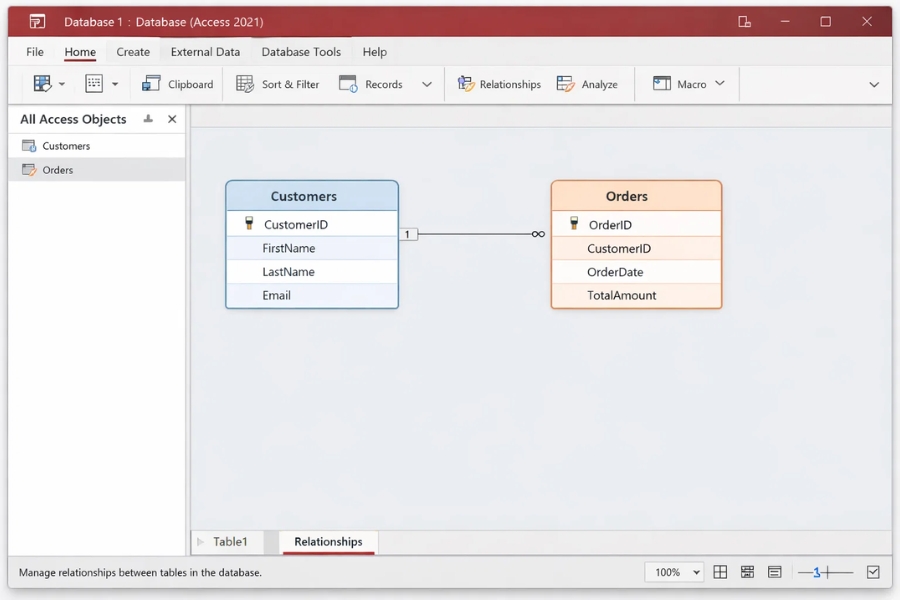Screen dimensions: 900x600
Task: Switch to the Table1 document tab
Action: click(229, 542)
